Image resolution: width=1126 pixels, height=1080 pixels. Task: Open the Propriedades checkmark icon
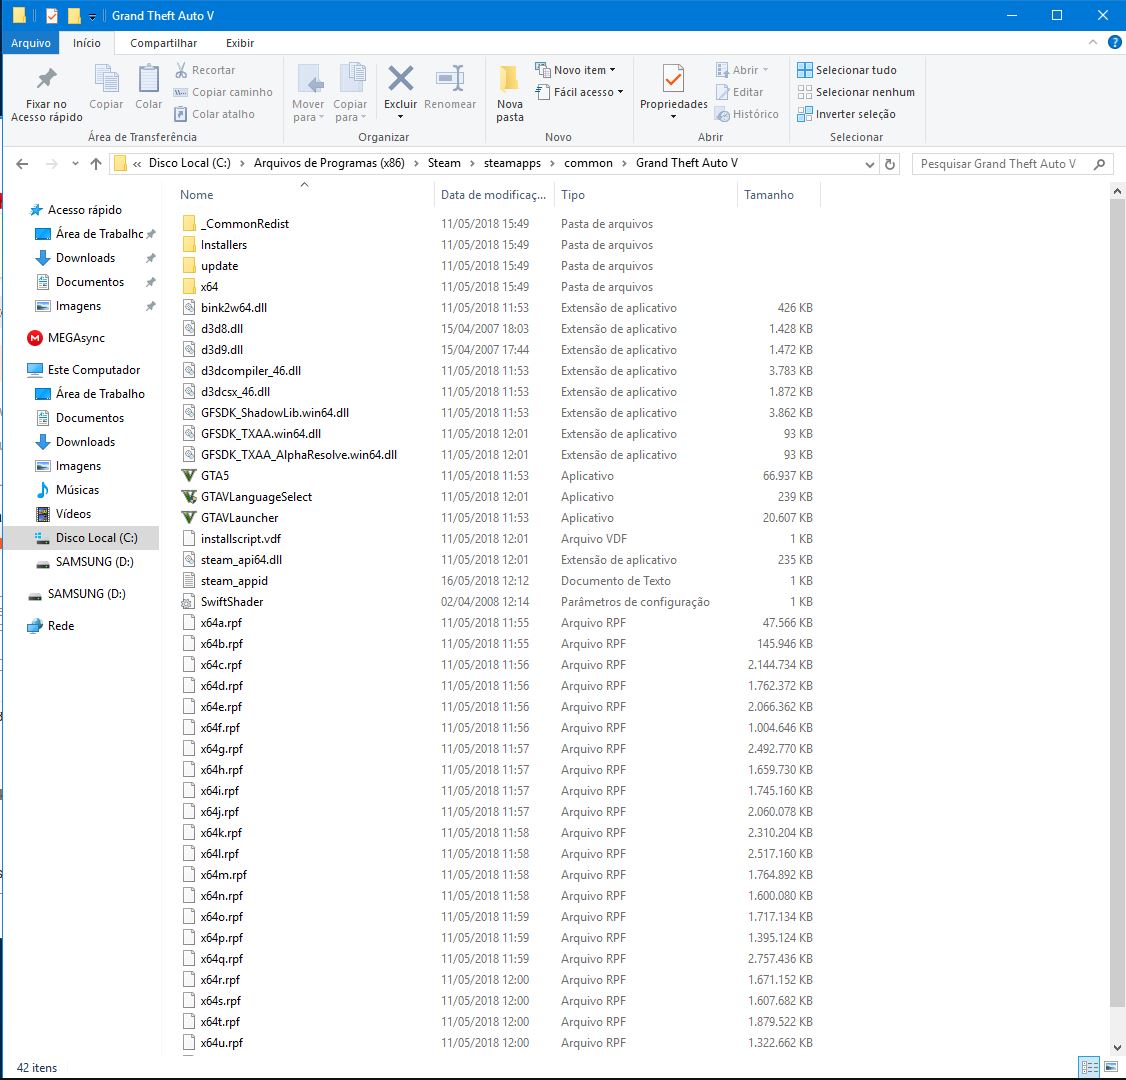[674, 78]
